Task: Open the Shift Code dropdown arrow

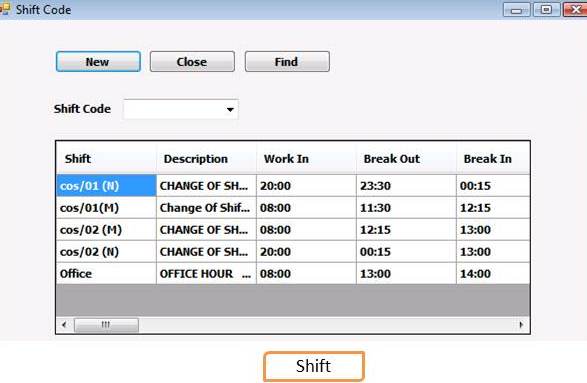Action: tap(230, 109)
